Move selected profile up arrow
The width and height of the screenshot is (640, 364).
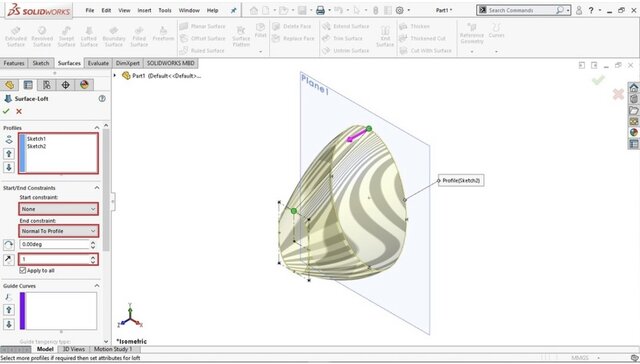click(x=9, y=153)
